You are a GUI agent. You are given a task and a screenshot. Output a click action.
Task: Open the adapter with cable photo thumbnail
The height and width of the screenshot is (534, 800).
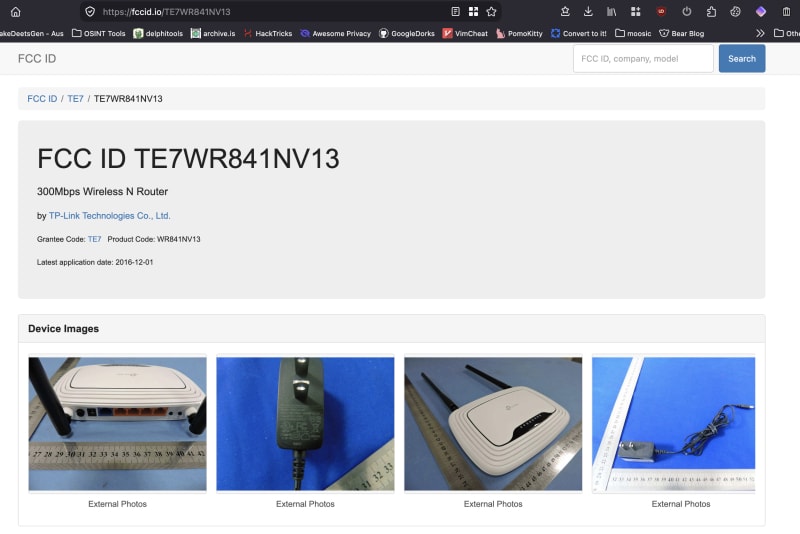pyautogui.click(x=673, y=423)
